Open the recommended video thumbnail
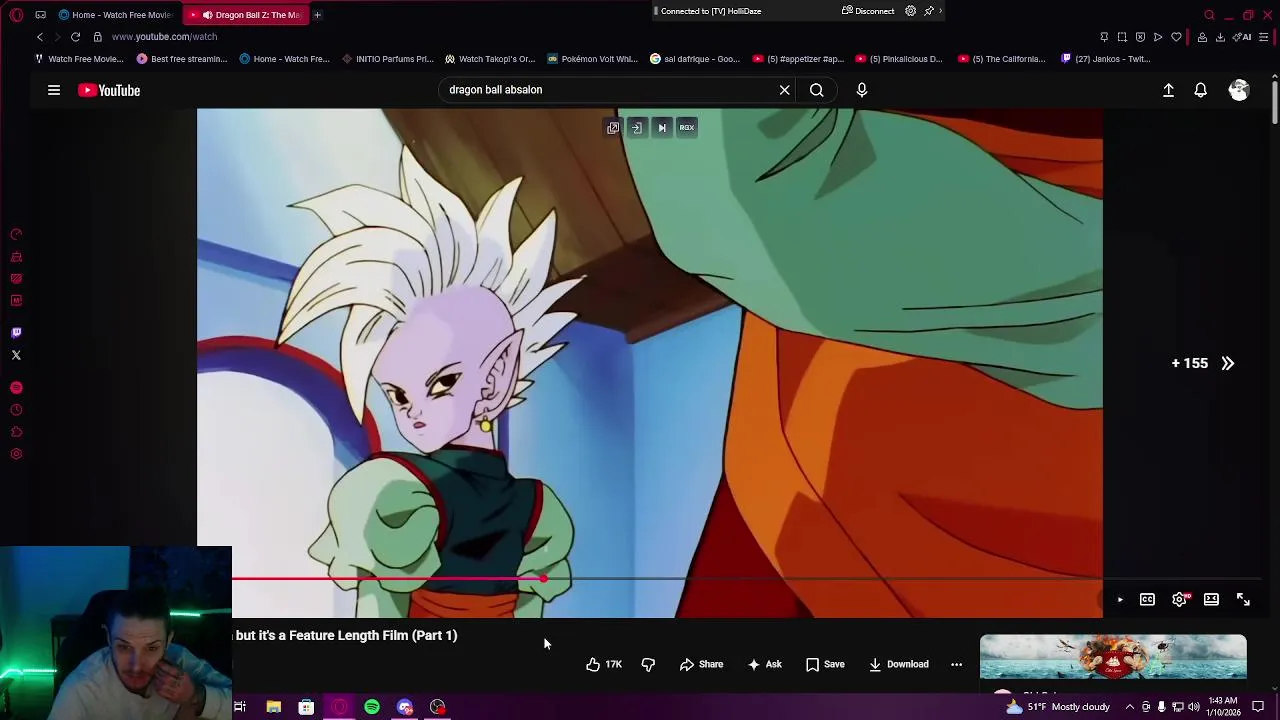The image size is (1280, 720). [x=1113, y=657]
